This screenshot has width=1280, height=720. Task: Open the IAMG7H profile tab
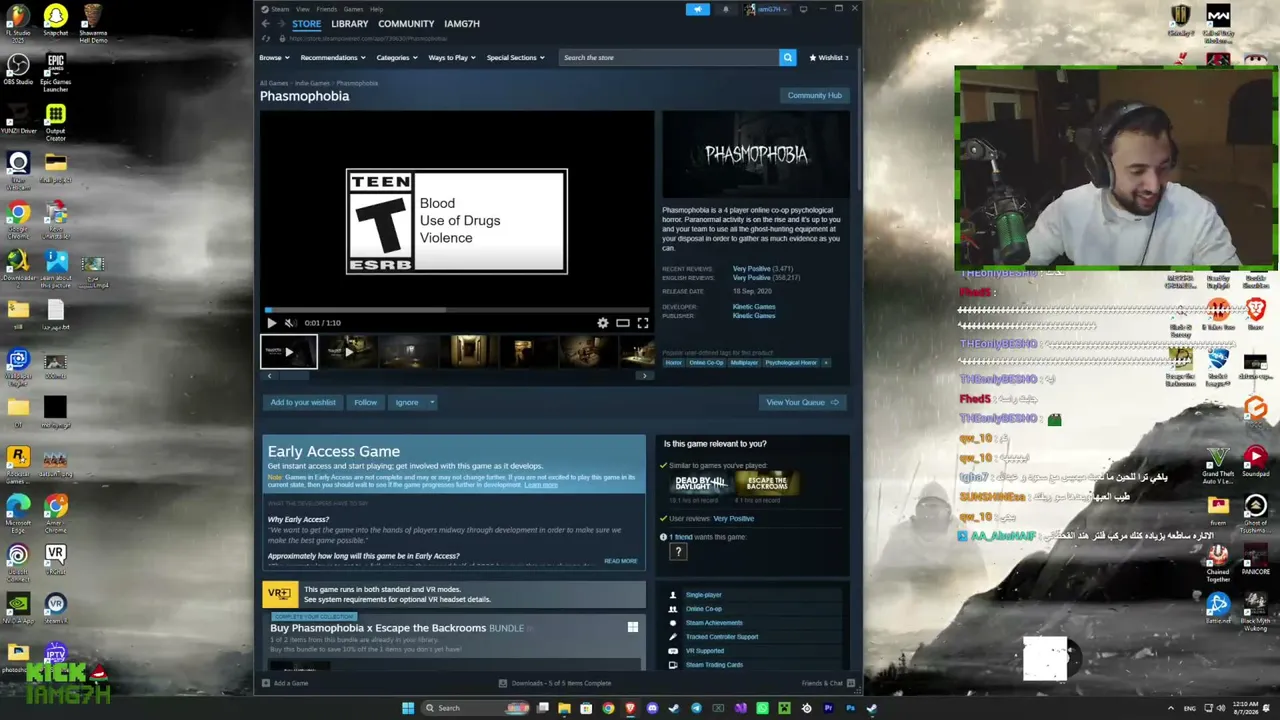462,23
